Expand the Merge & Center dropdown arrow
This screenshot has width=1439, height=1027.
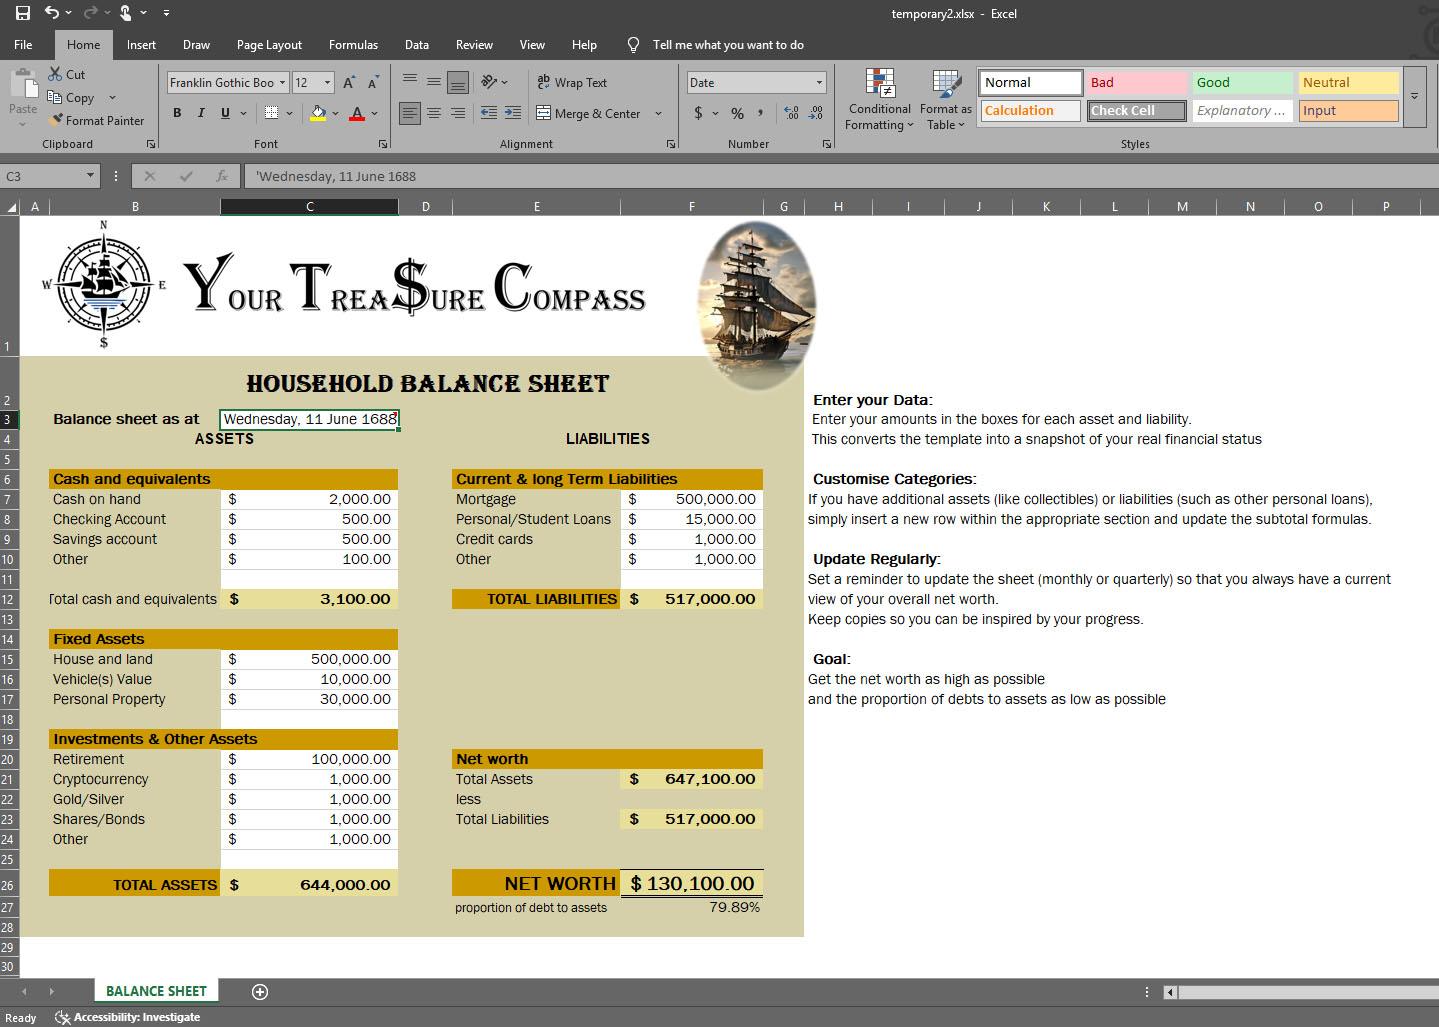(658, 113)
